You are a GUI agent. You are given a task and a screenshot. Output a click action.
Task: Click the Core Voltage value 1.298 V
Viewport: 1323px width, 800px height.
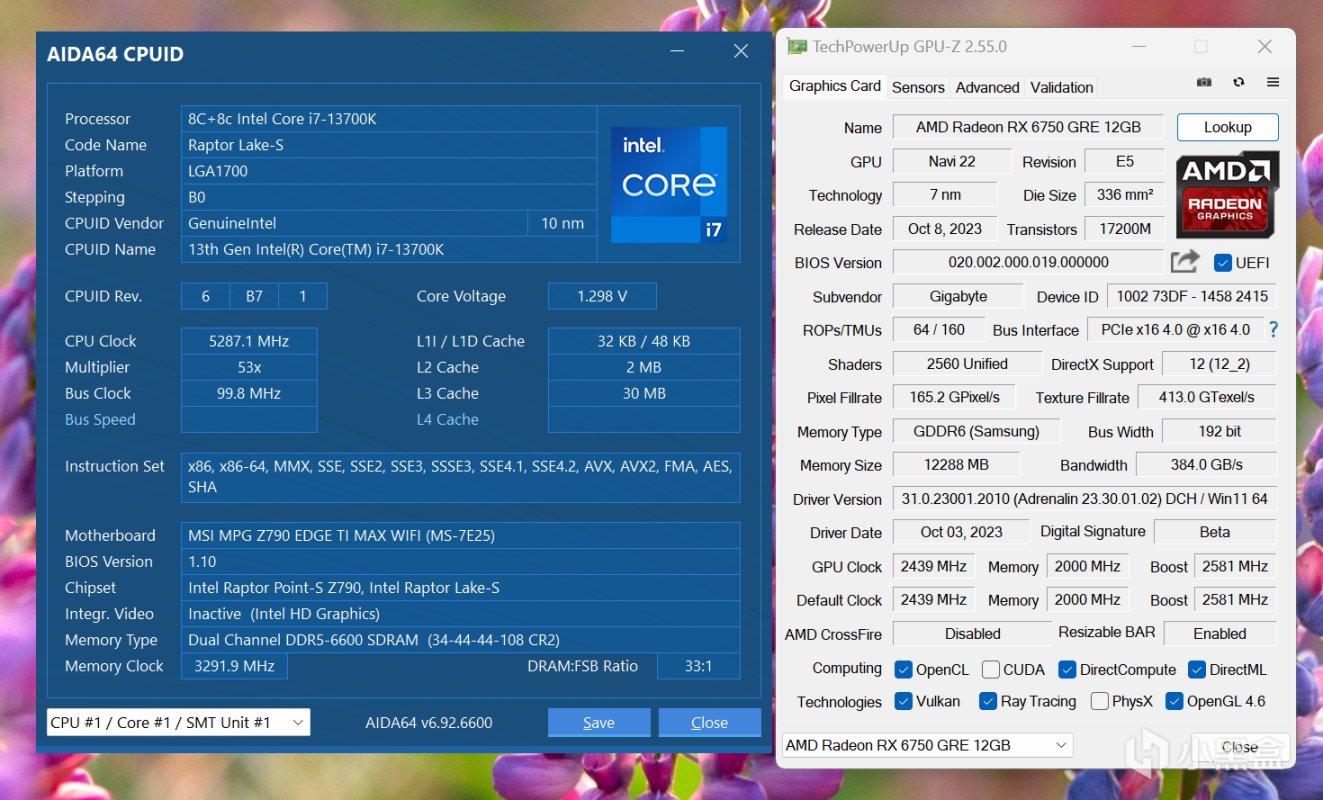pyautogui.click(x=602, y=296)
